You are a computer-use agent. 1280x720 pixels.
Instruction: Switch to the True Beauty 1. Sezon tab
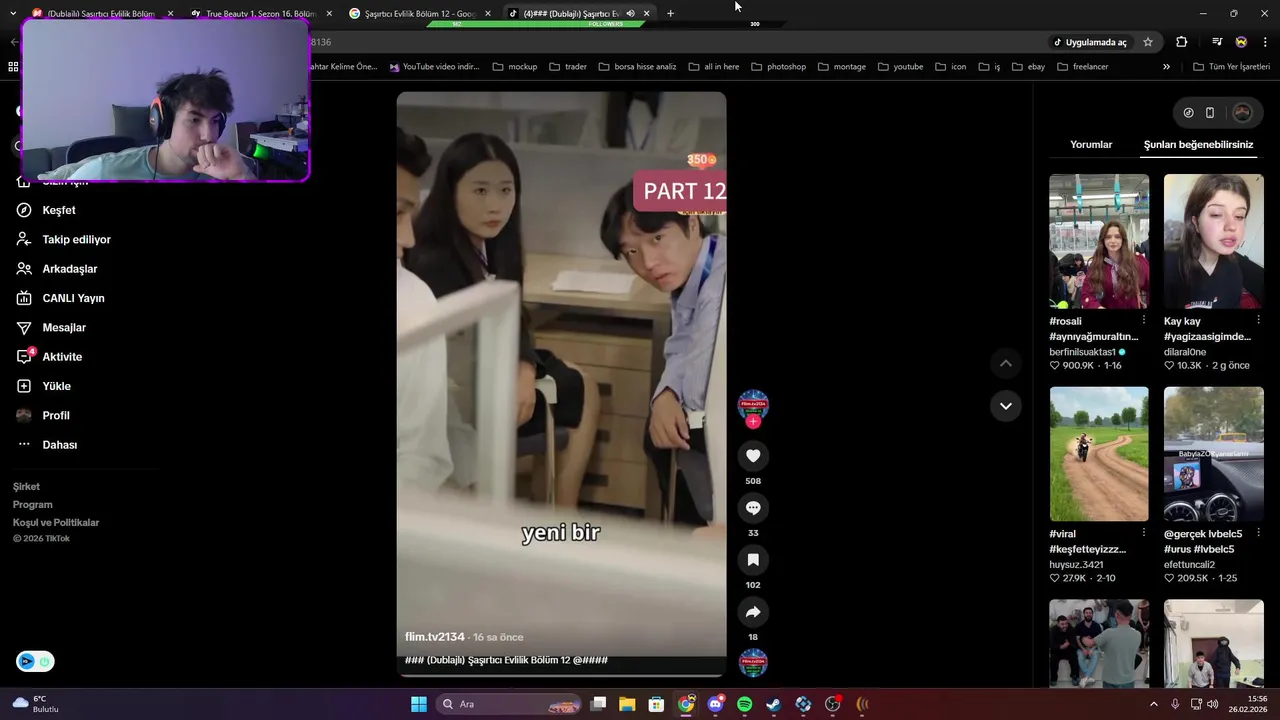259,13
